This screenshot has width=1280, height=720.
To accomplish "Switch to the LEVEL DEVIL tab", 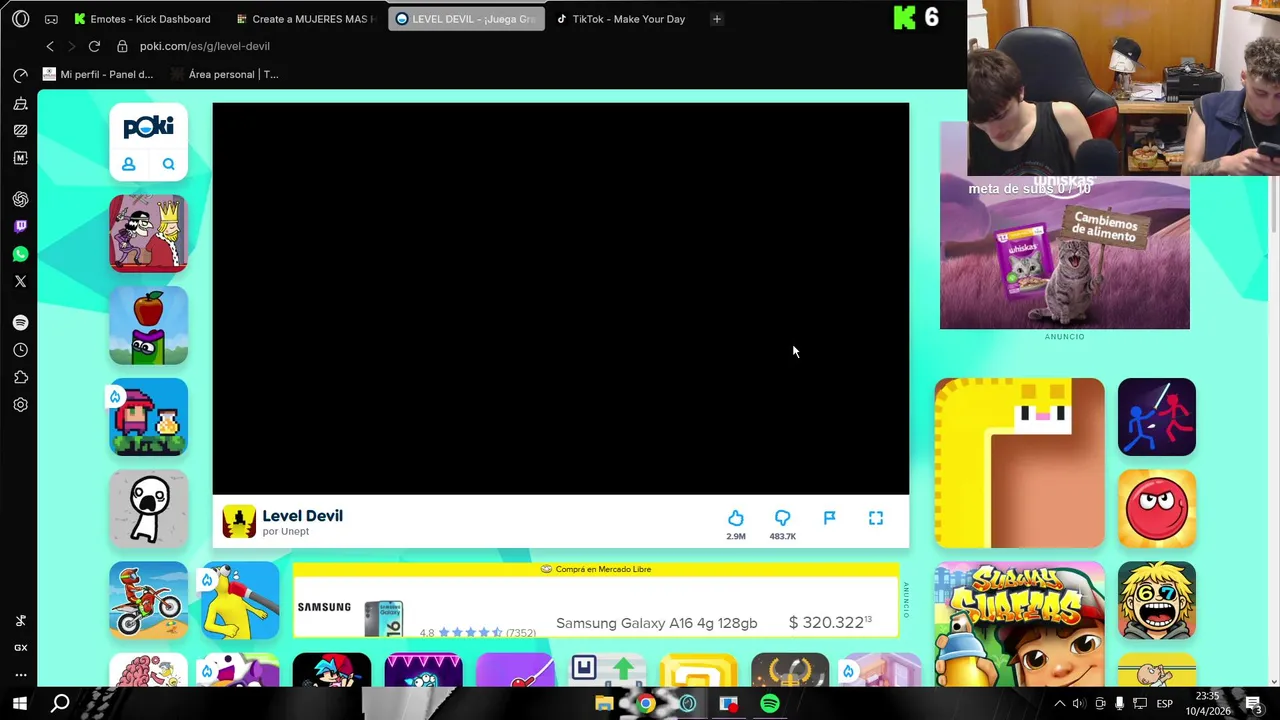I will point(466,19).
